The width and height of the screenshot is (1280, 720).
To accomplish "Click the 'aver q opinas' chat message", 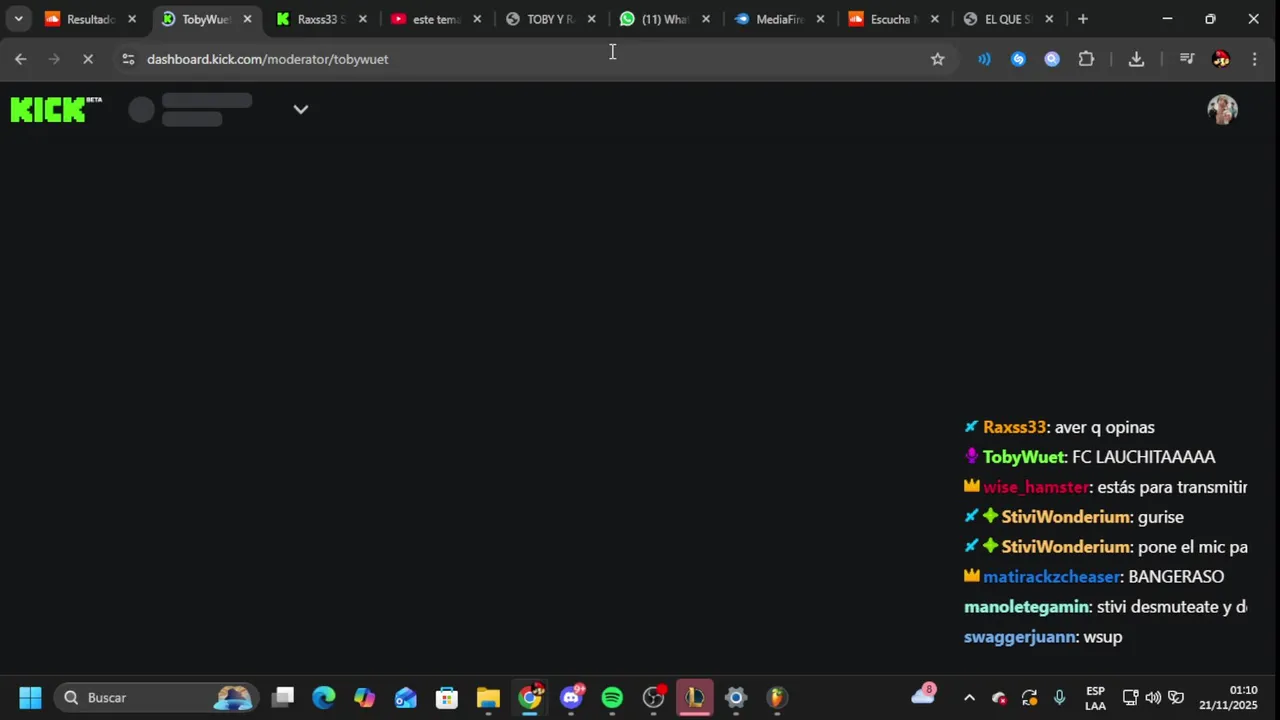I will pyautogui.click(x=1105, y=427).
